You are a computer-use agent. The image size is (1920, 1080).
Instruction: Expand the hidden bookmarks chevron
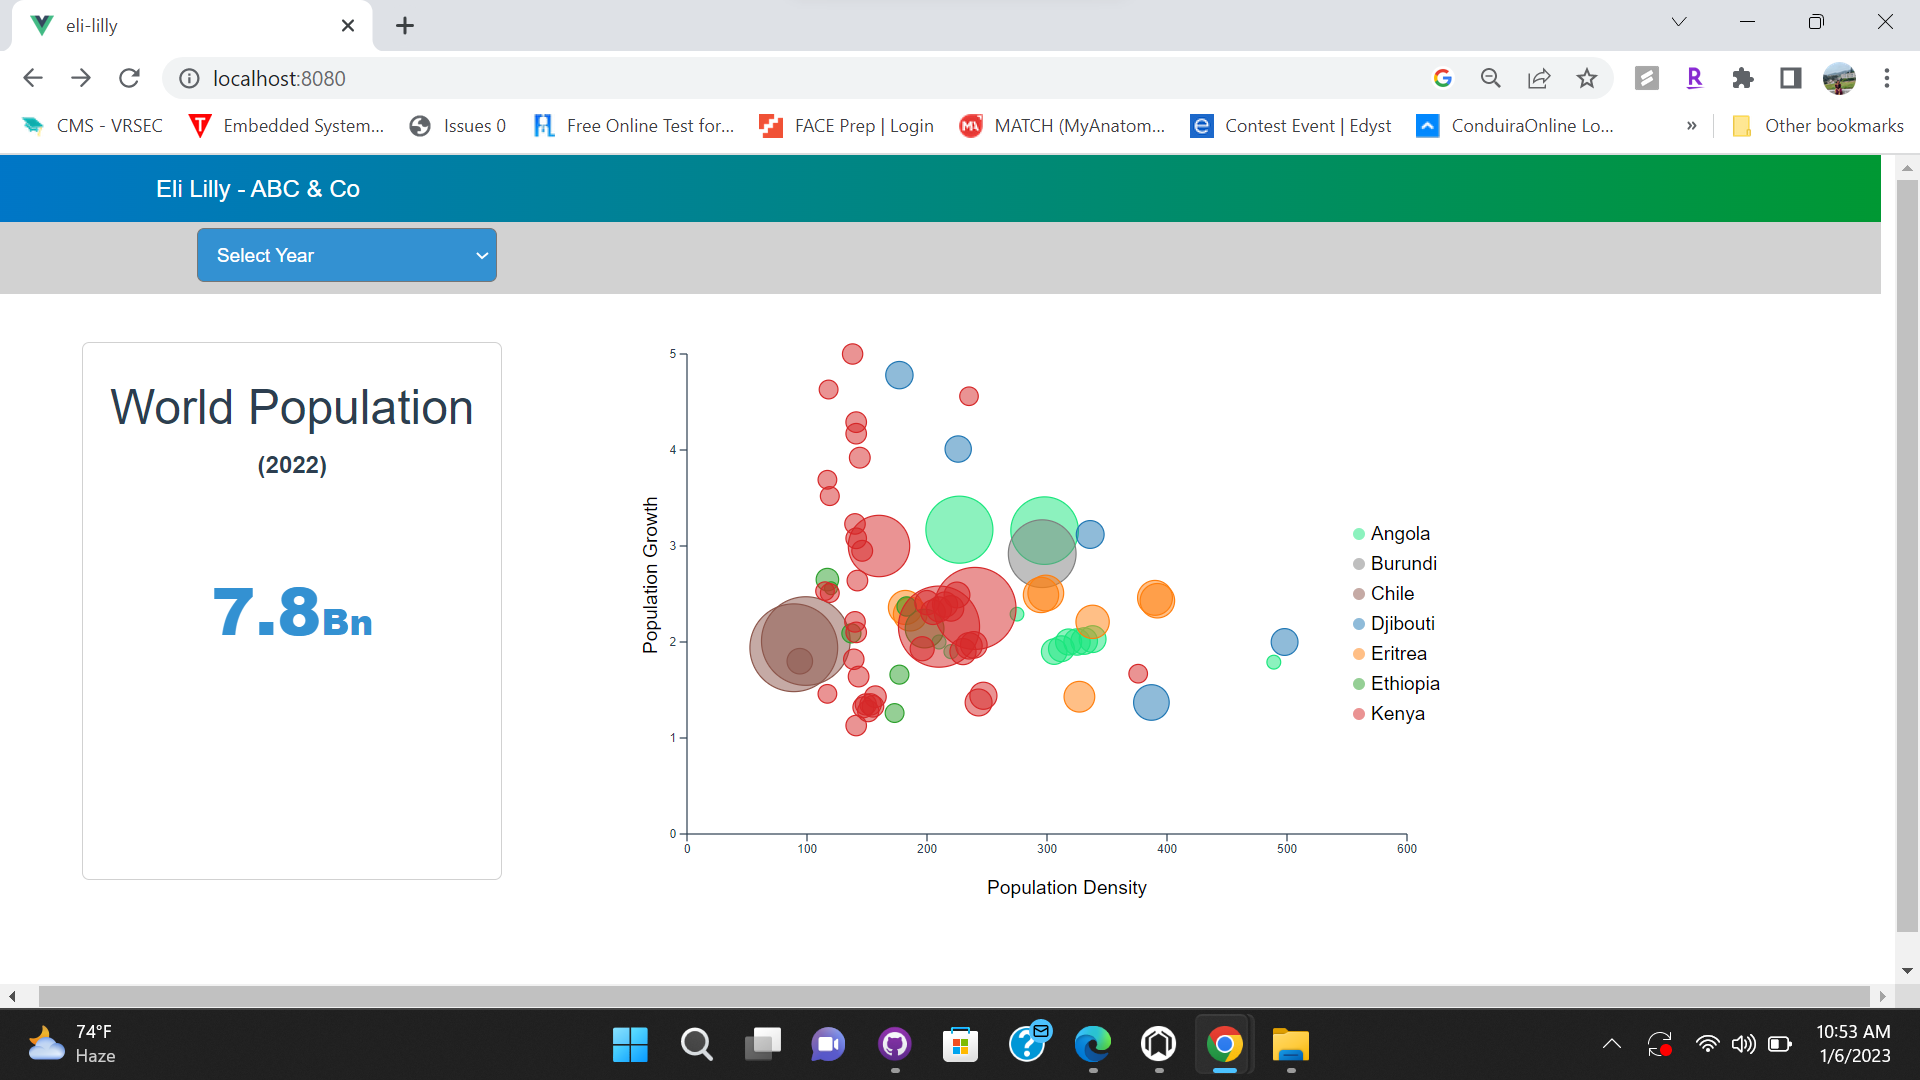coord(1690,125)
